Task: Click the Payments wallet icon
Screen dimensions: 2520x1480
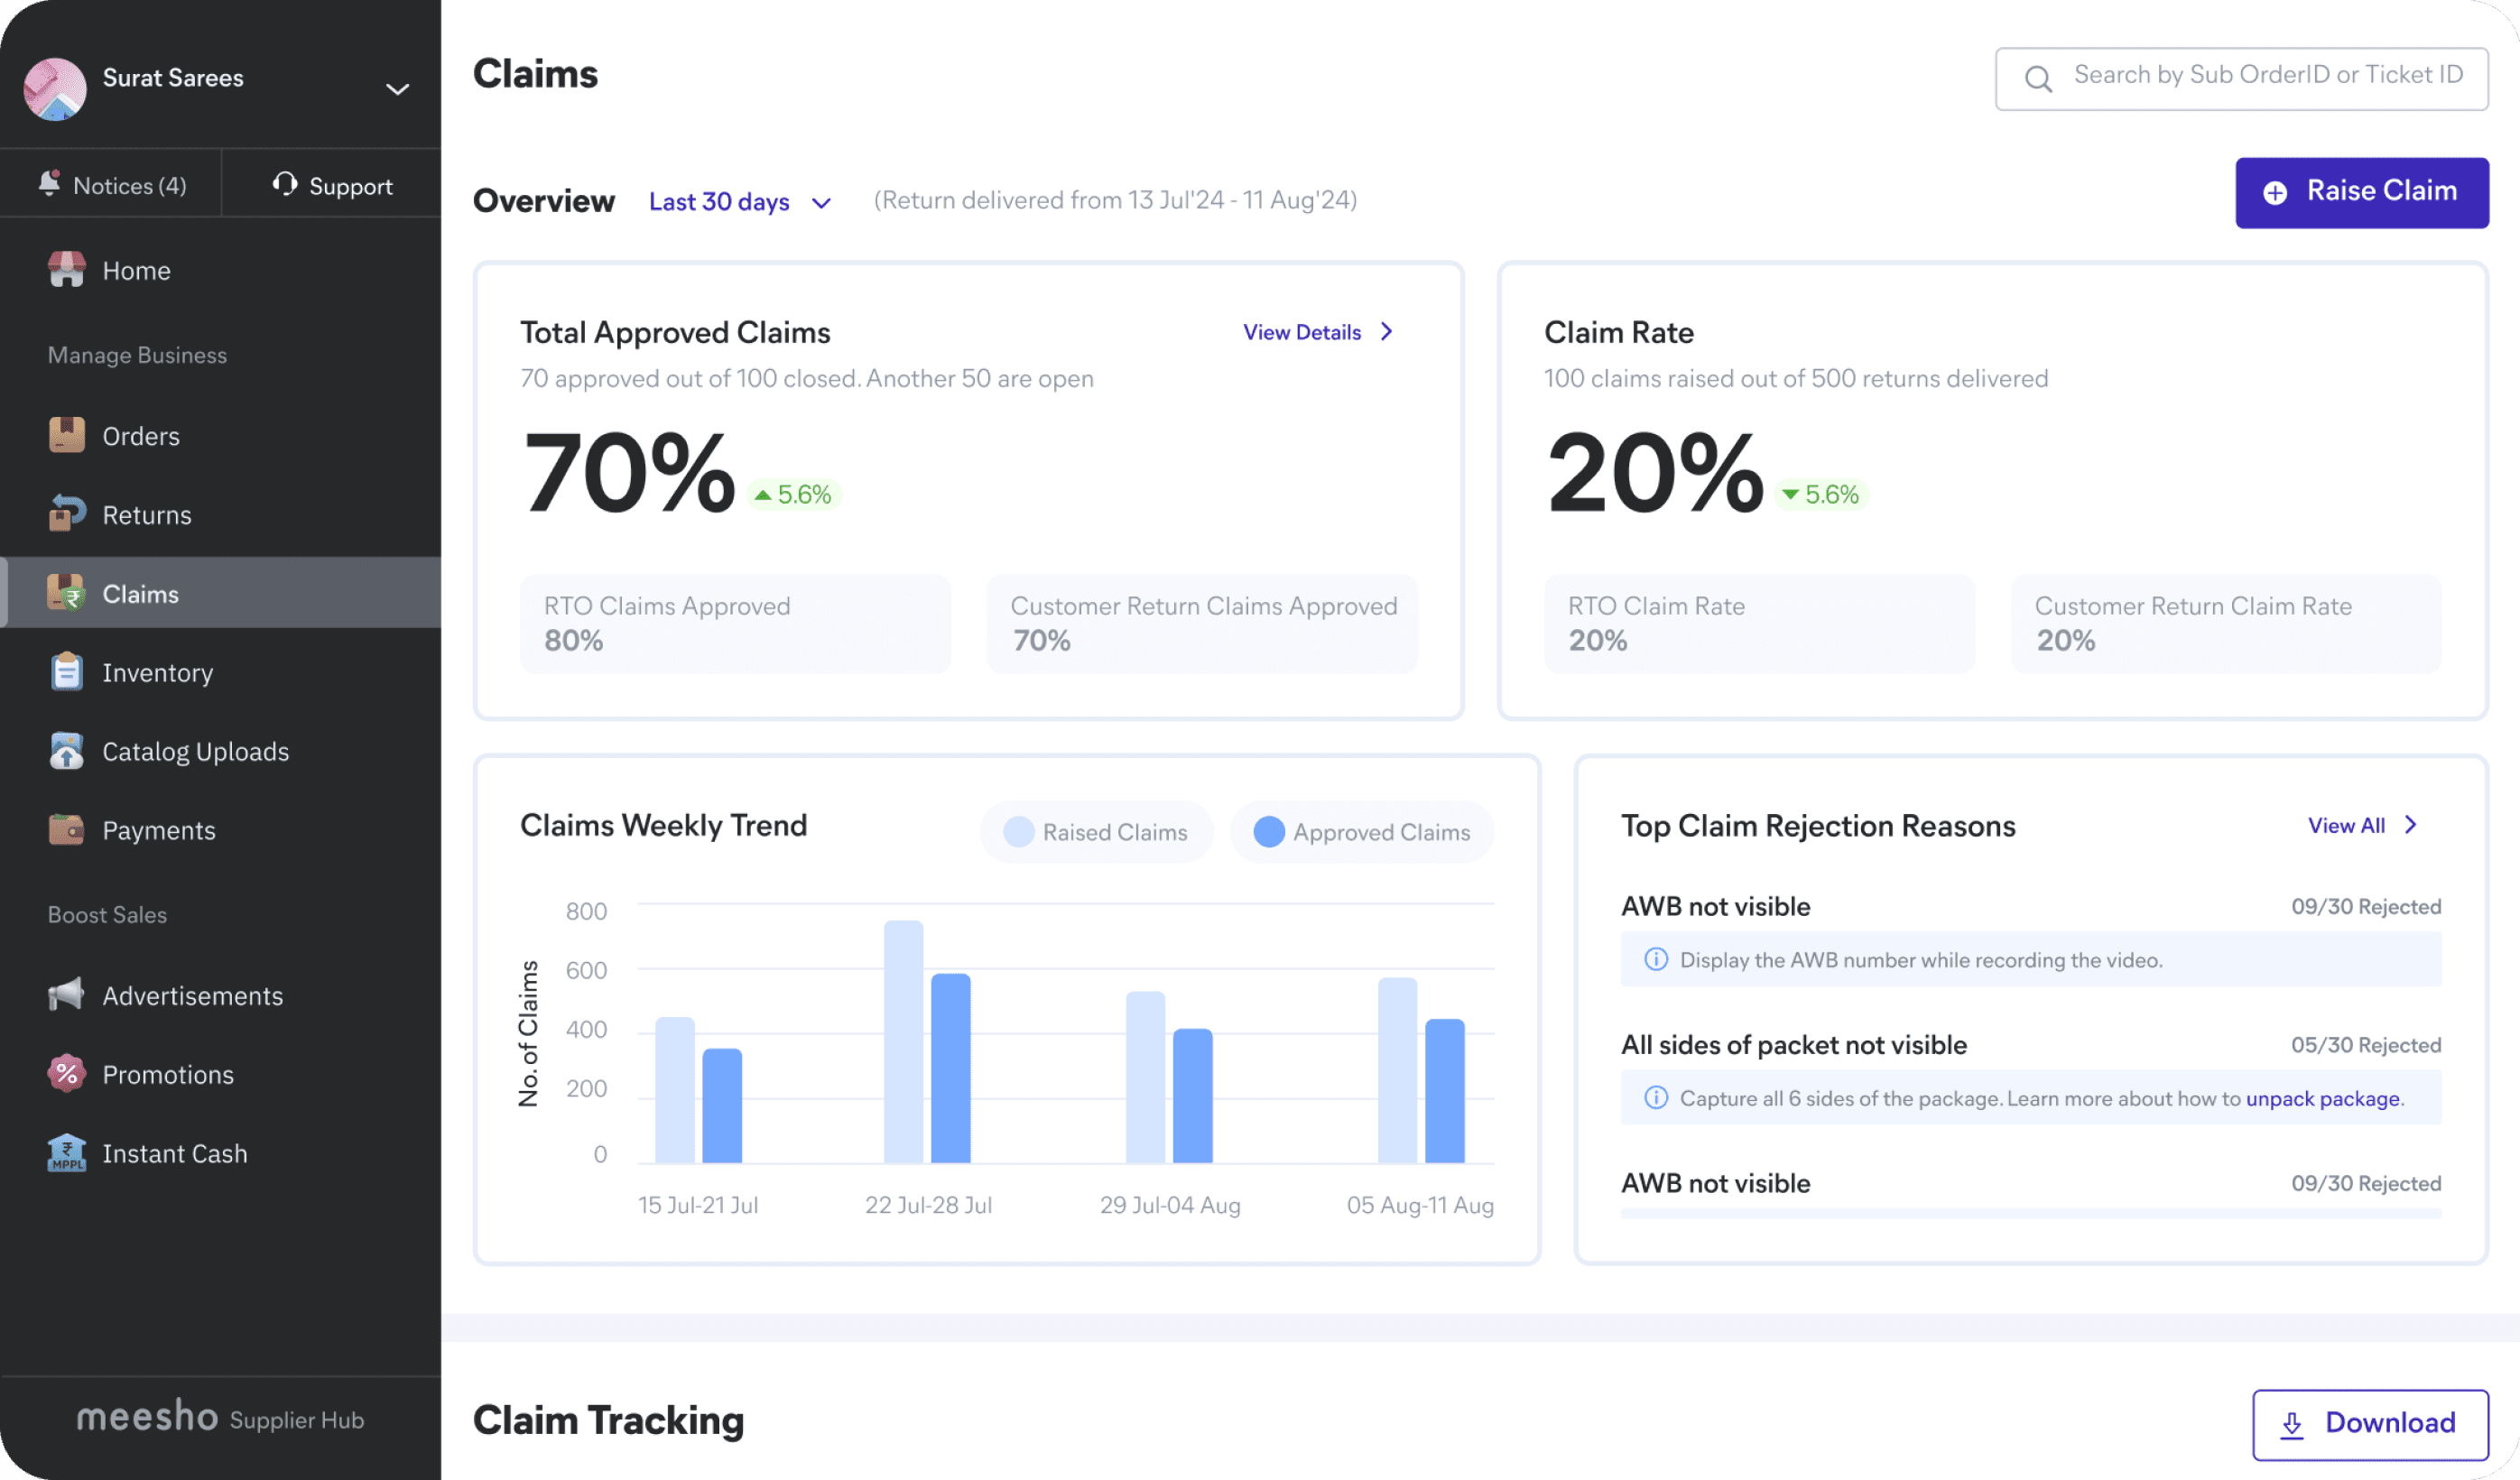Action: point(66,830)
